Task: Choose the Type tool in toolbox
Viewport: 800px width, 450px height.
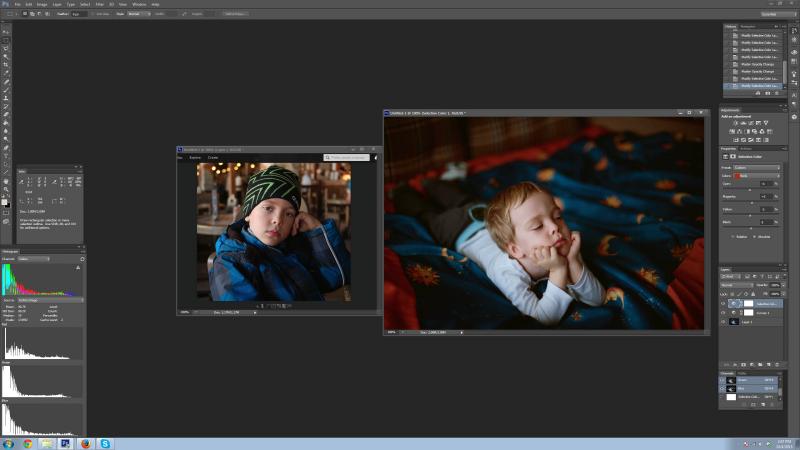Action: [6, 156]
